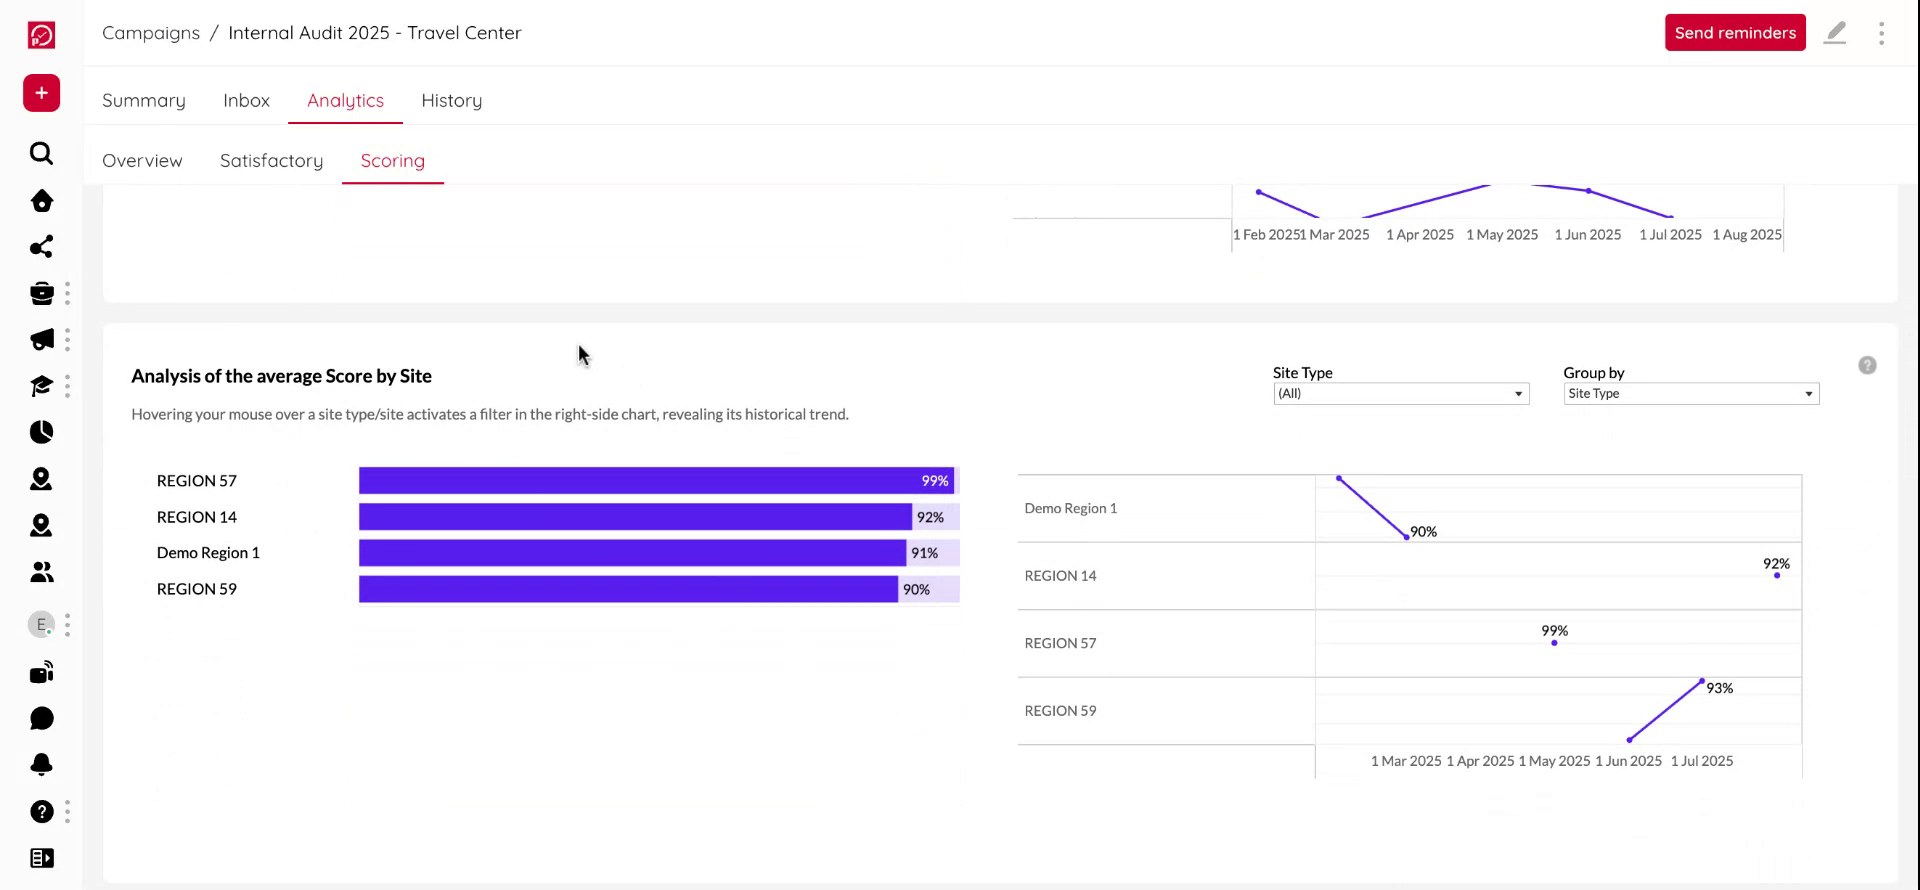Click the 93% point on REGION 59 trend

1702,682
